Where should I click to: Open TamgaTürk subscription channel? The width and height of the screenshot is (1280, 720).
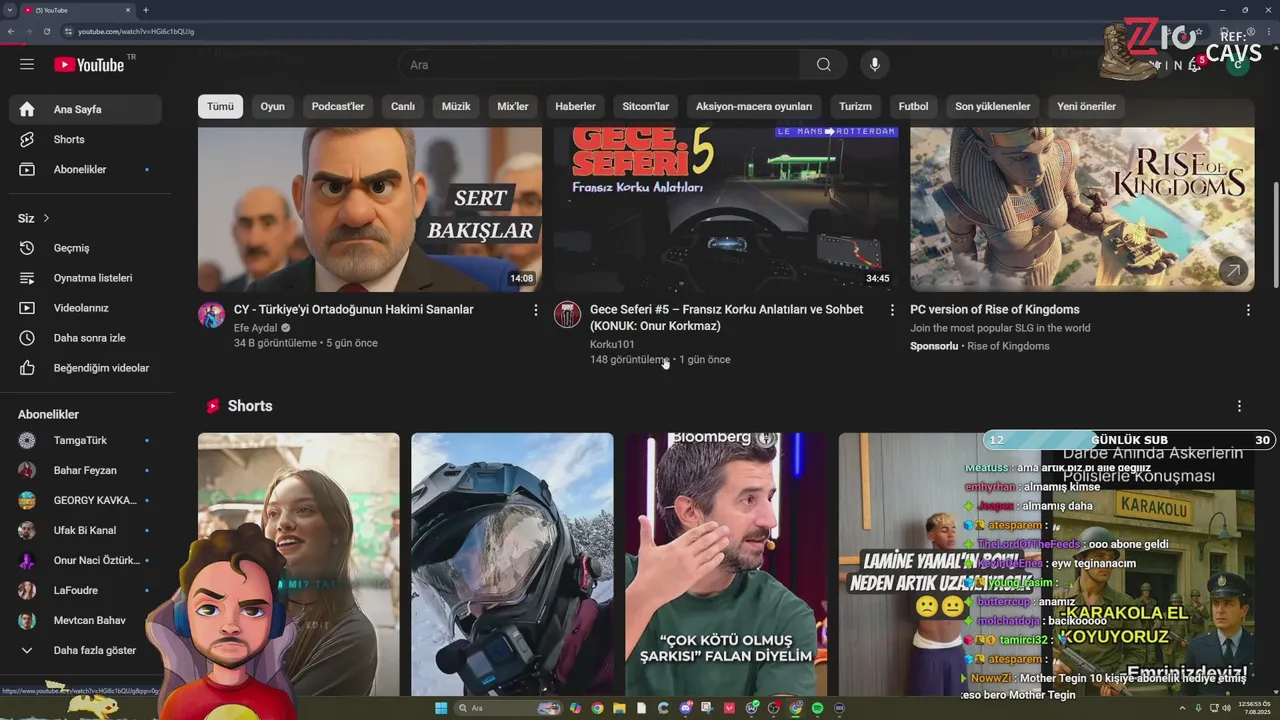[x=86, y=440]
